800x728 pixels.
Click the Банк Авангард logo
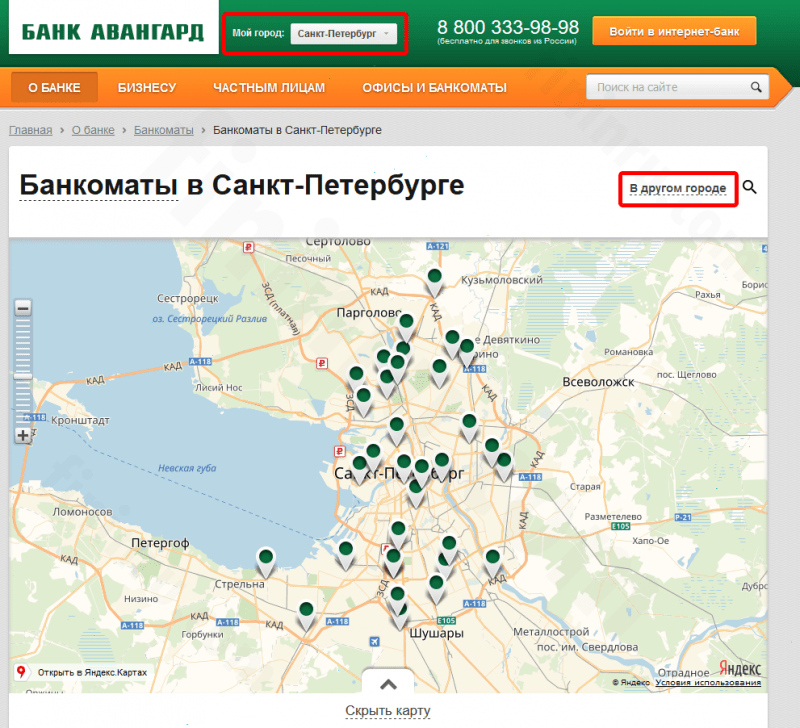(x=113, y=31)
